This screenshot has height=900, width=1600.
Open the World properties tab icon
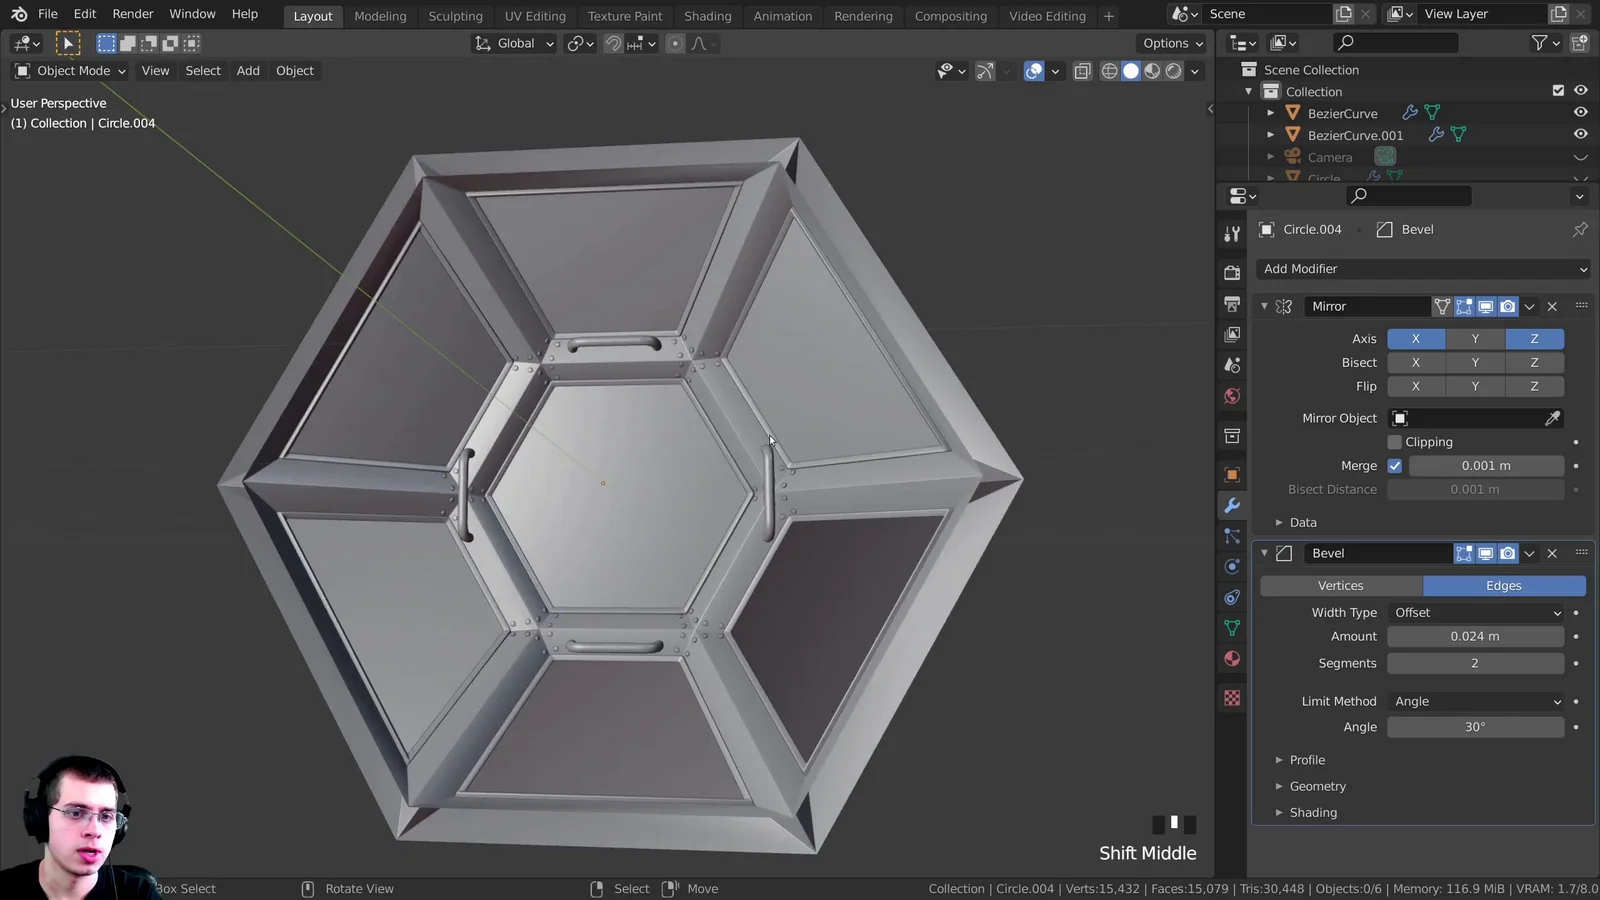(x=1232, y=396)
